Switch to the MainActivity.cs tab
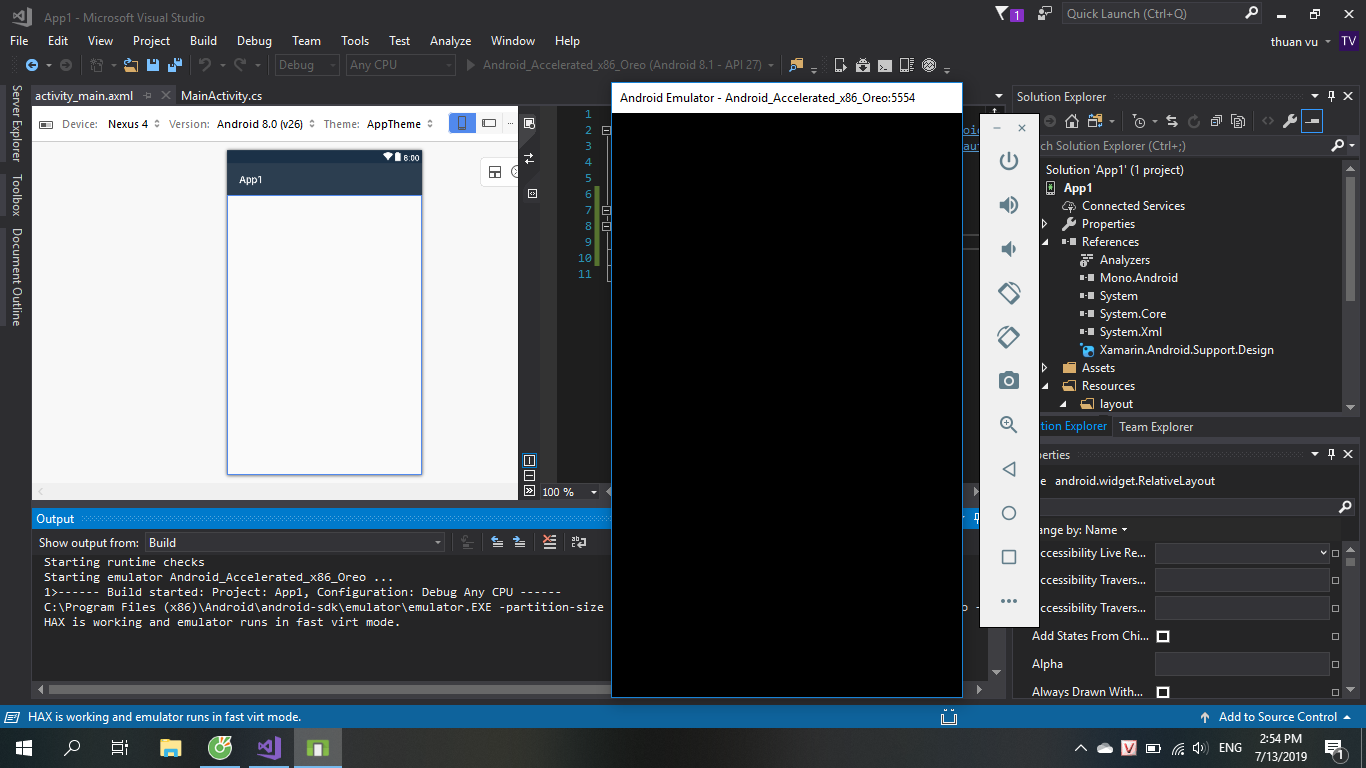 pos(221,96)
